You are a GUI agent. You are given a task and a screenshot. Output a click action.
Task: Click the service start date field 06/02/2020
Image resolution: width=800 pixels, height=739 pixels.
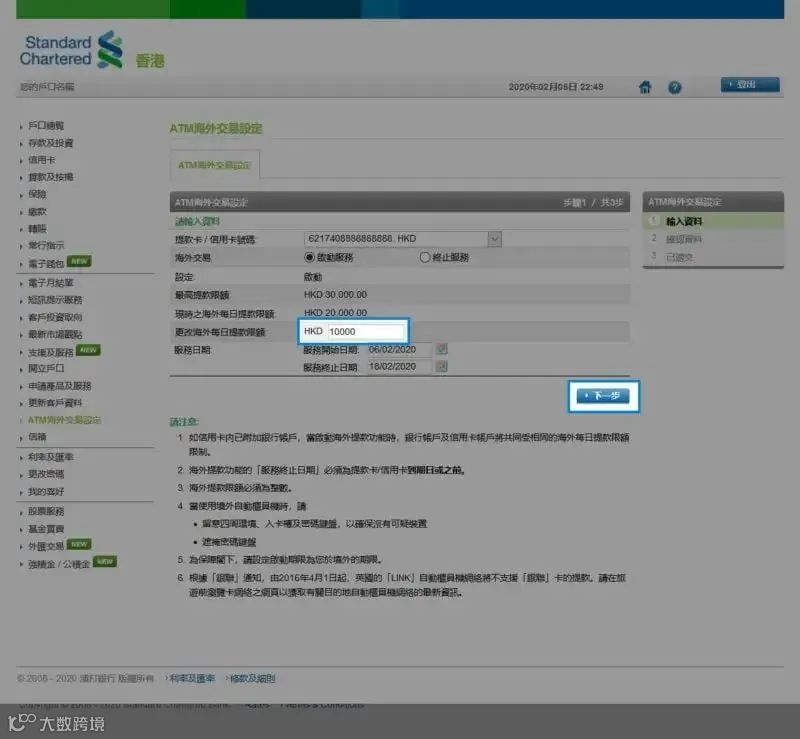(399, 350)
